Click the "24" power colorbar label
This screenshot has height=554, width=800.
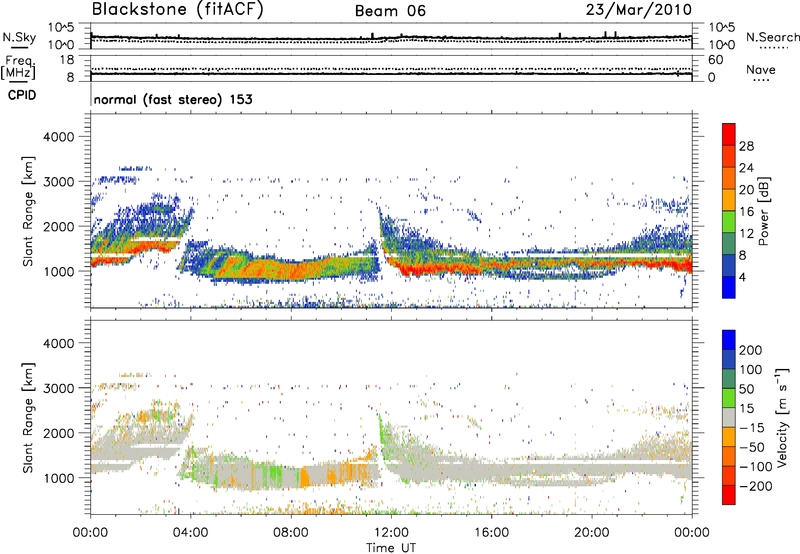746,168
